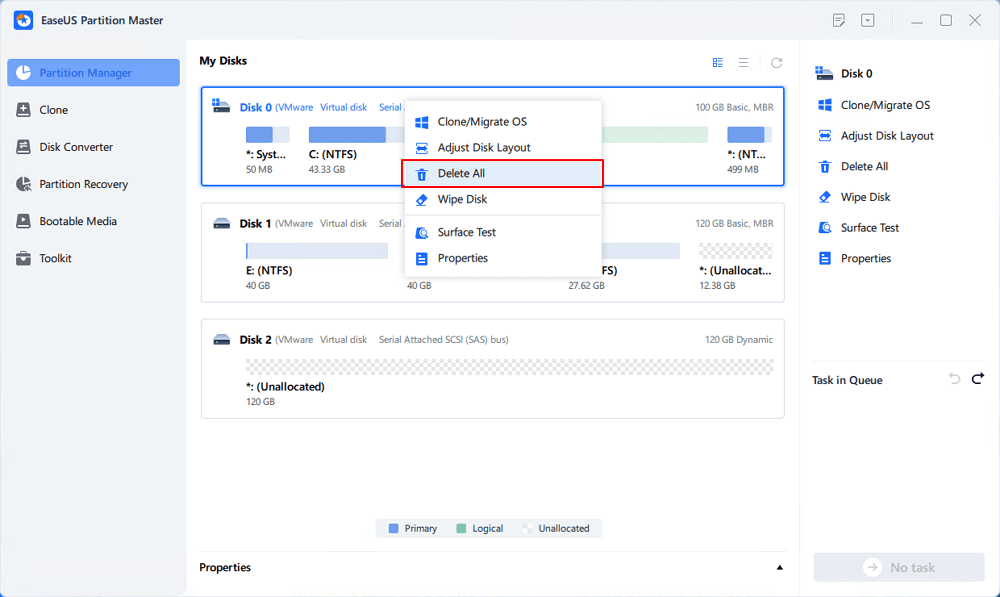Select Wipe Disk in context menu
The width and height of the screenshot is (1000, 597).
pos(503,199)
